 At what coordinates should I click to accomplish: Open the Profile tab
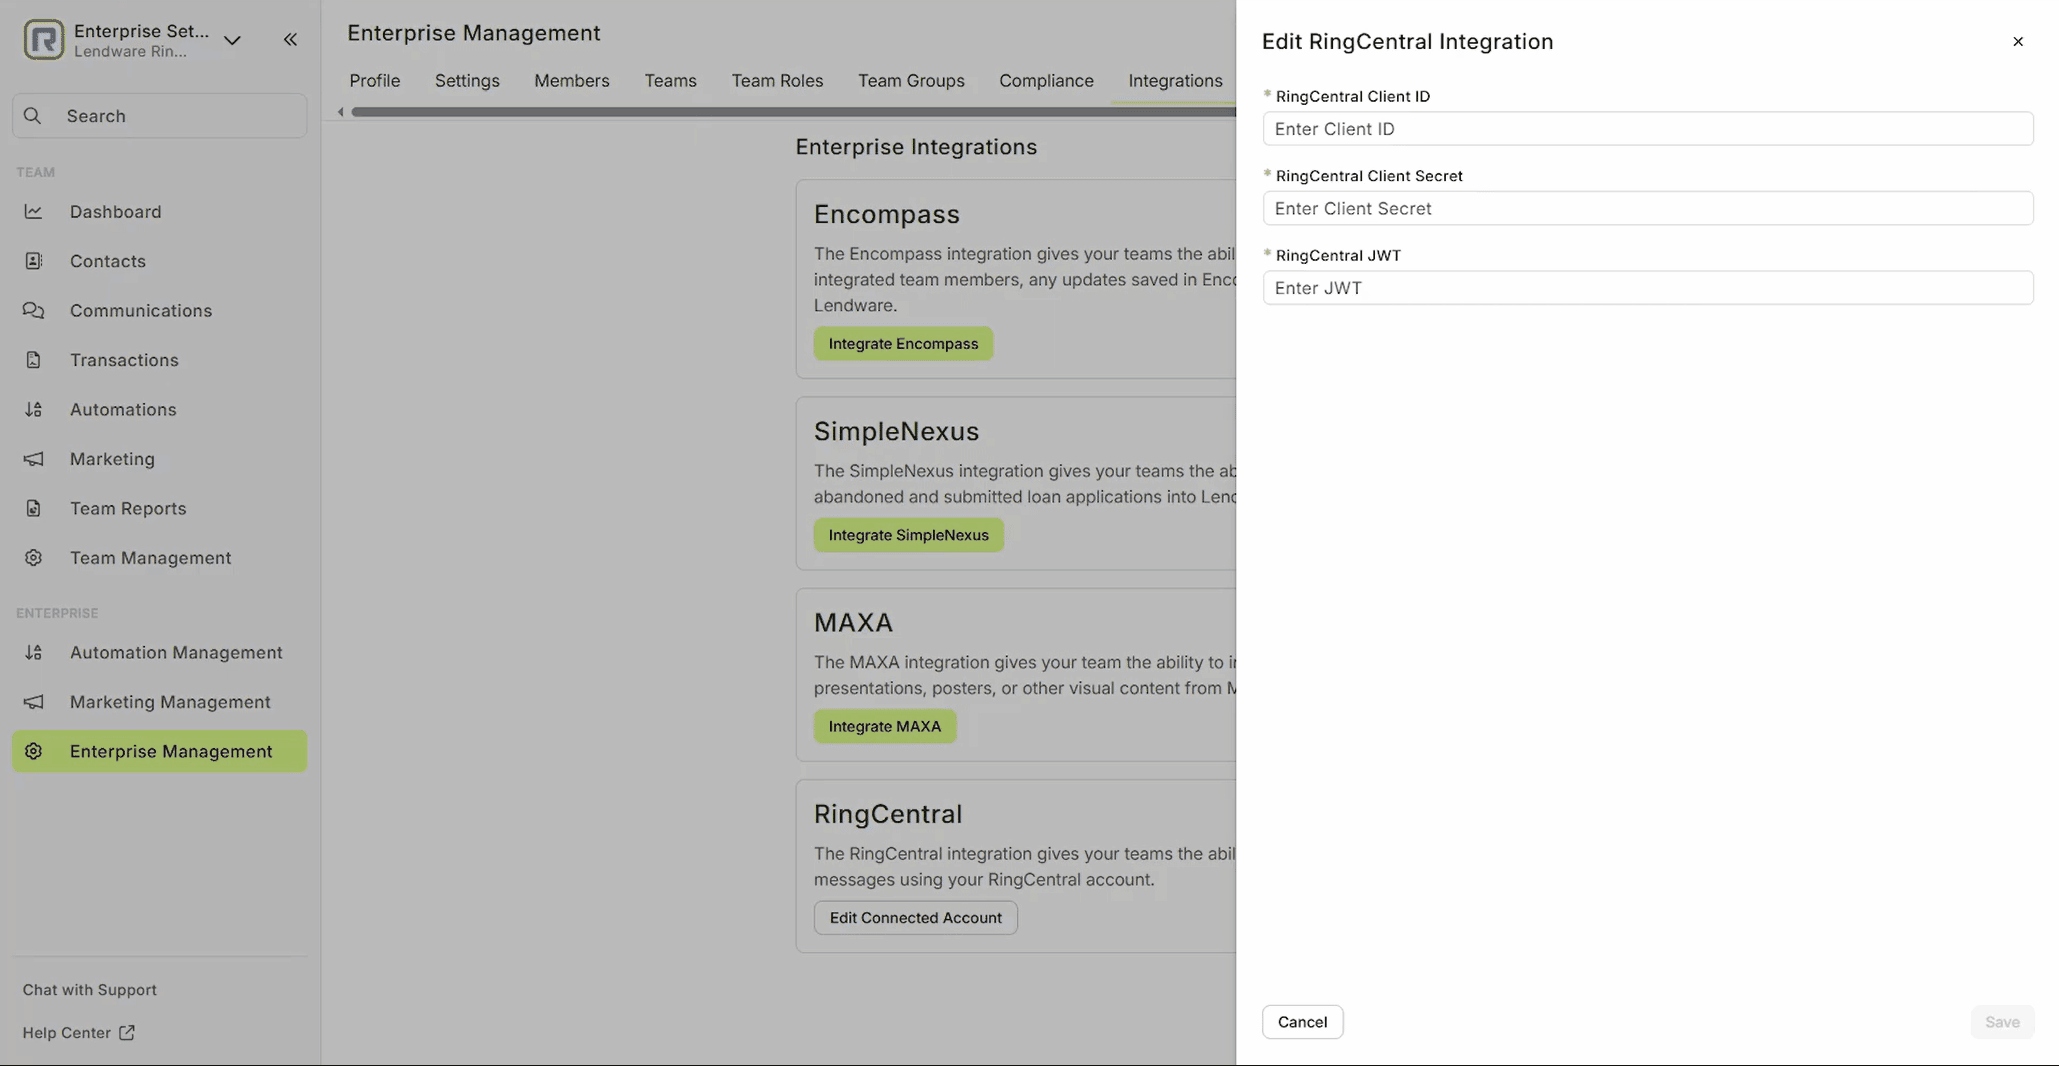[x=375, y=81]
